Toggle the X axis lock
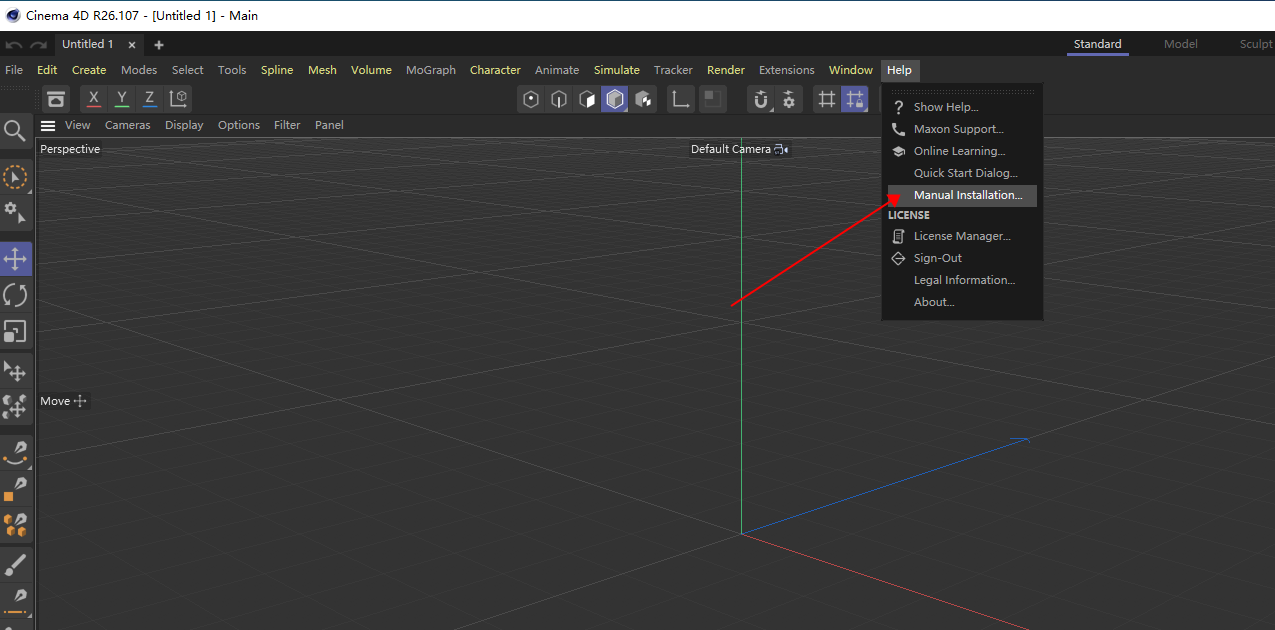Viewport: 1275px width, 630px height. pos(92,98)
